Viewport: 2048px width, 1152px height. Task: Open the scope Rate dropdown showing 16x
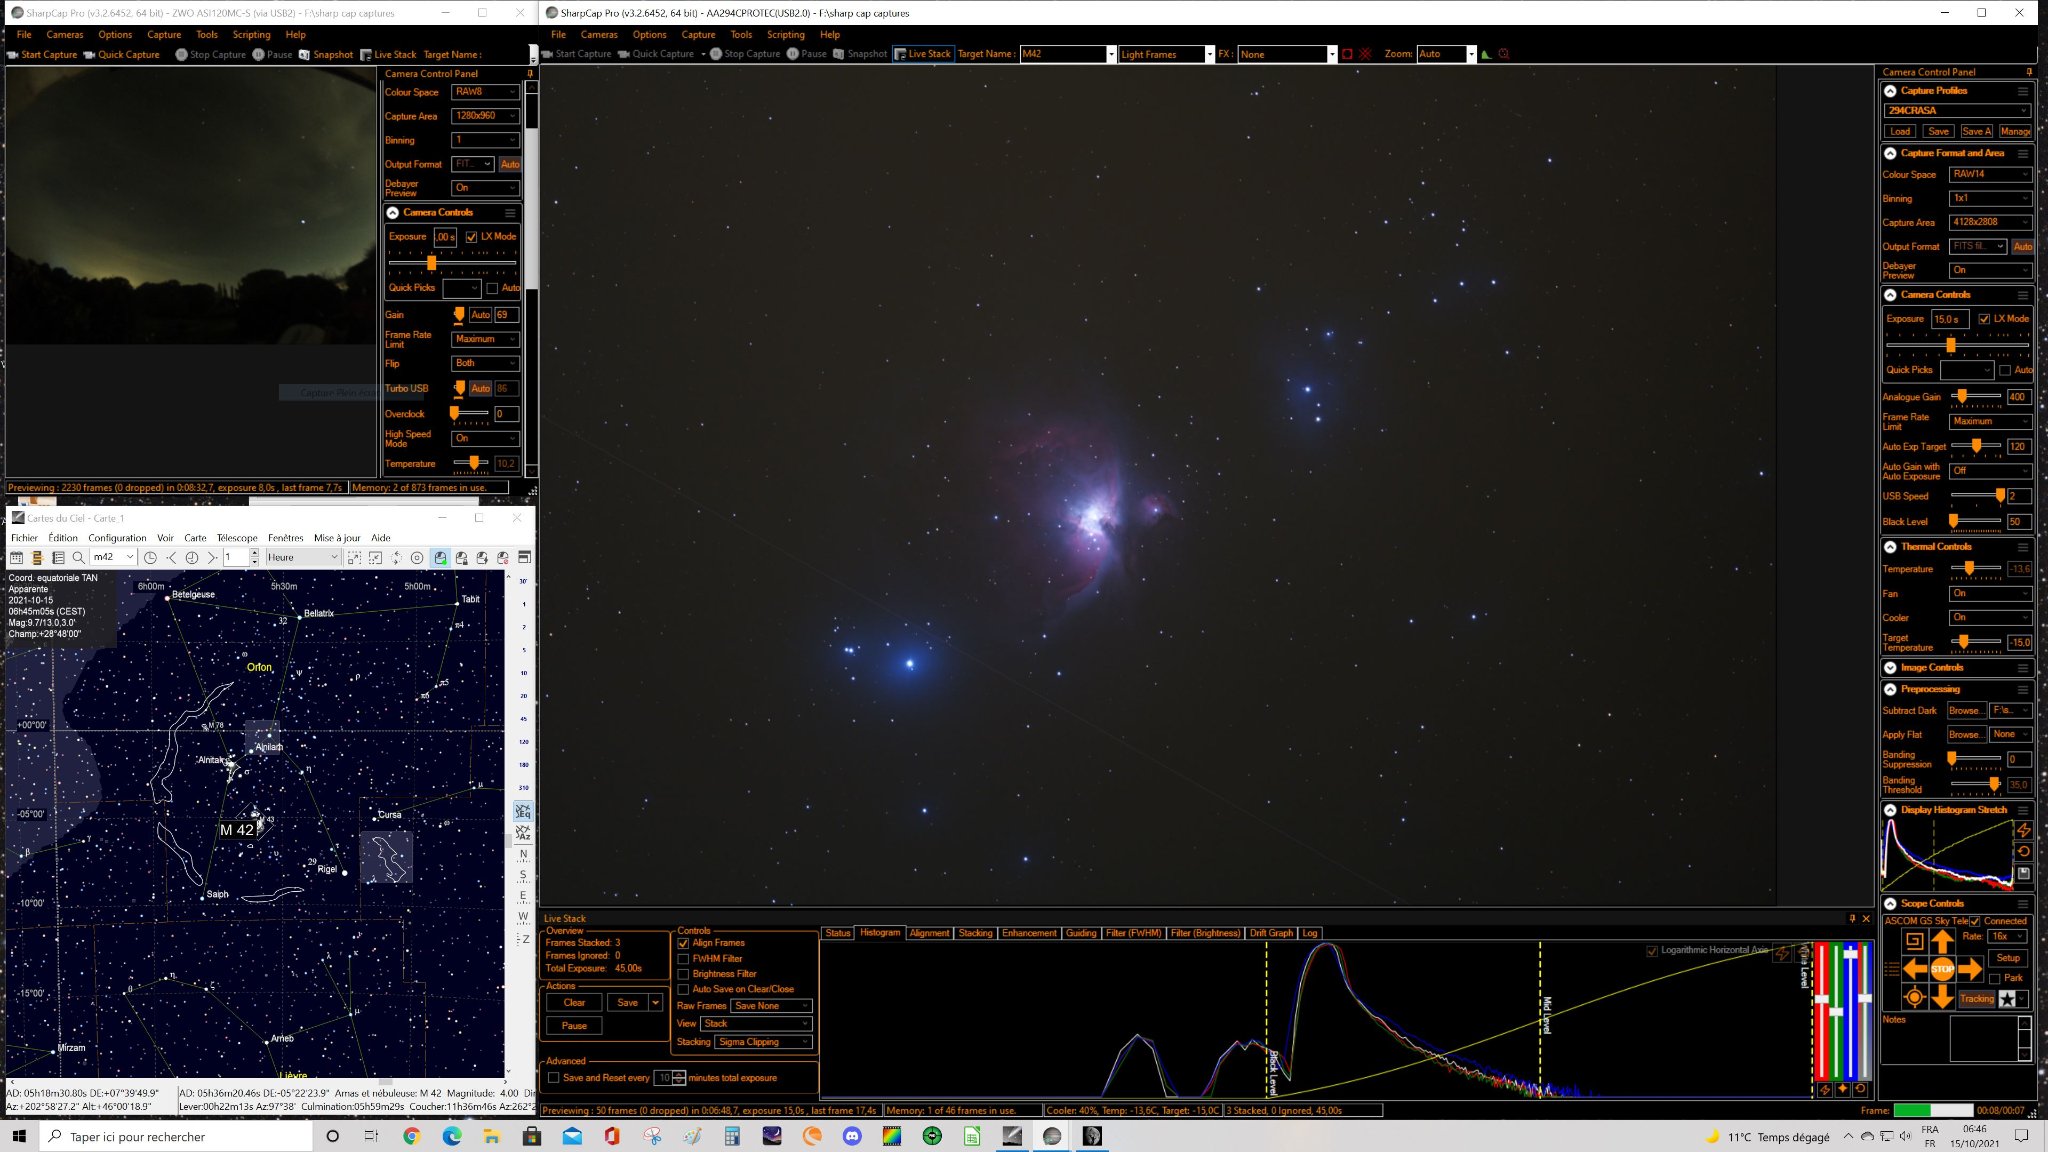click(2007, 937)
